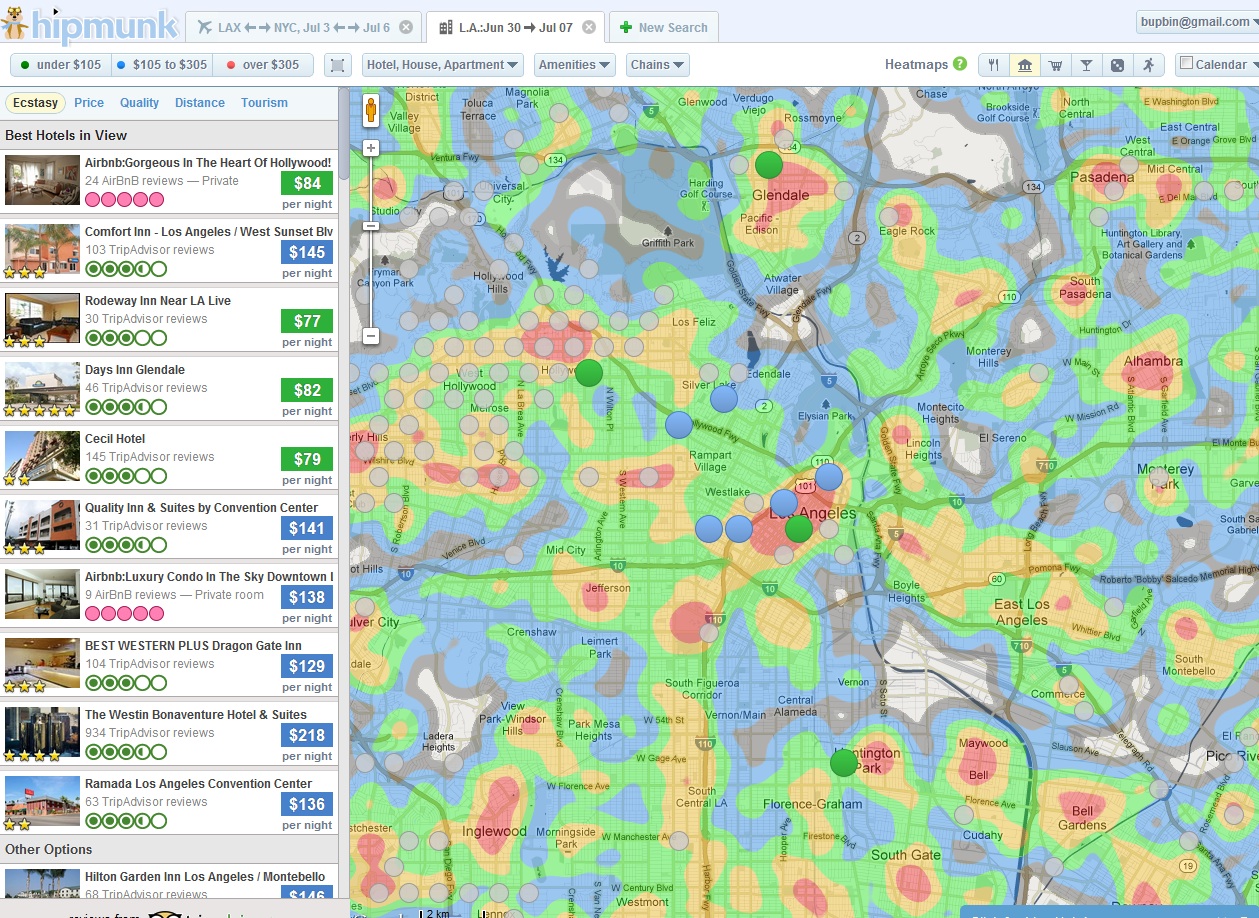Select the green hotel marker at Huntington Park
This screenshot has width=1259, height=918.
tap(844, 763)
